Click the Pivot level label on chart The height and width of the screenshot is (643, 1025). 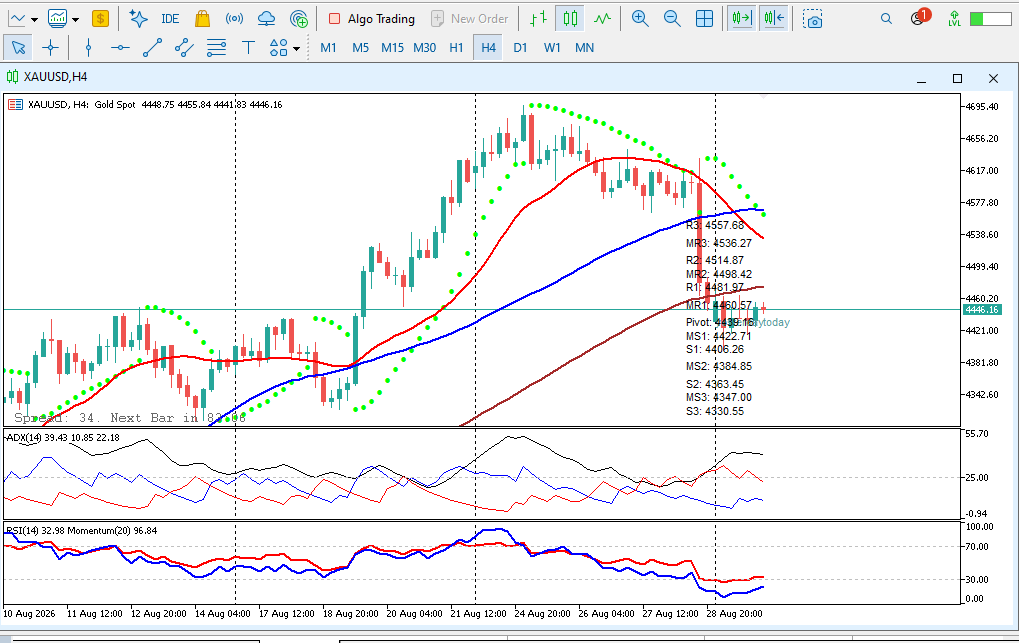coord(720,322)
